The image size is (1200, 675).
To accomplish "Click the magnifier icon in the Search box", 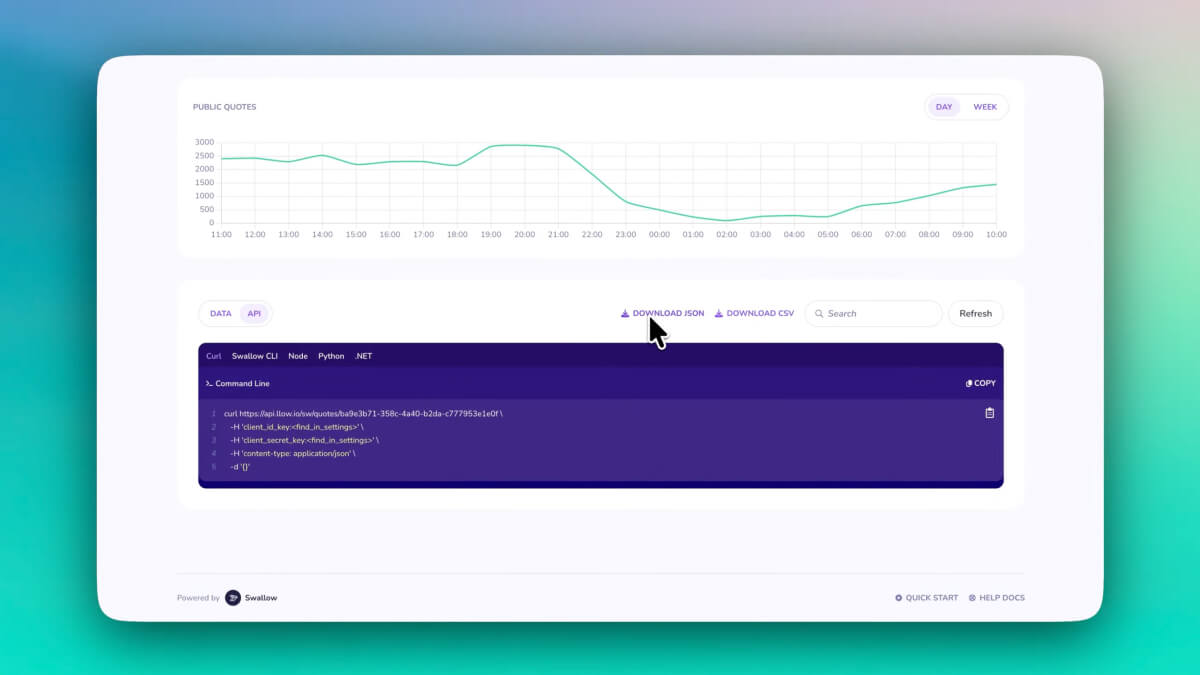I will [x=819, y=314].
